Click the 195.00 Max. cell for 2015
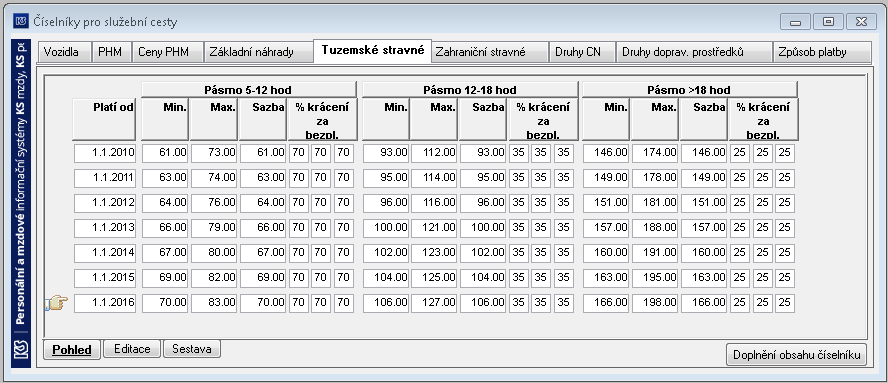This screenshot has height=383, width=888. pyautogui.click(x=655, y=278)
